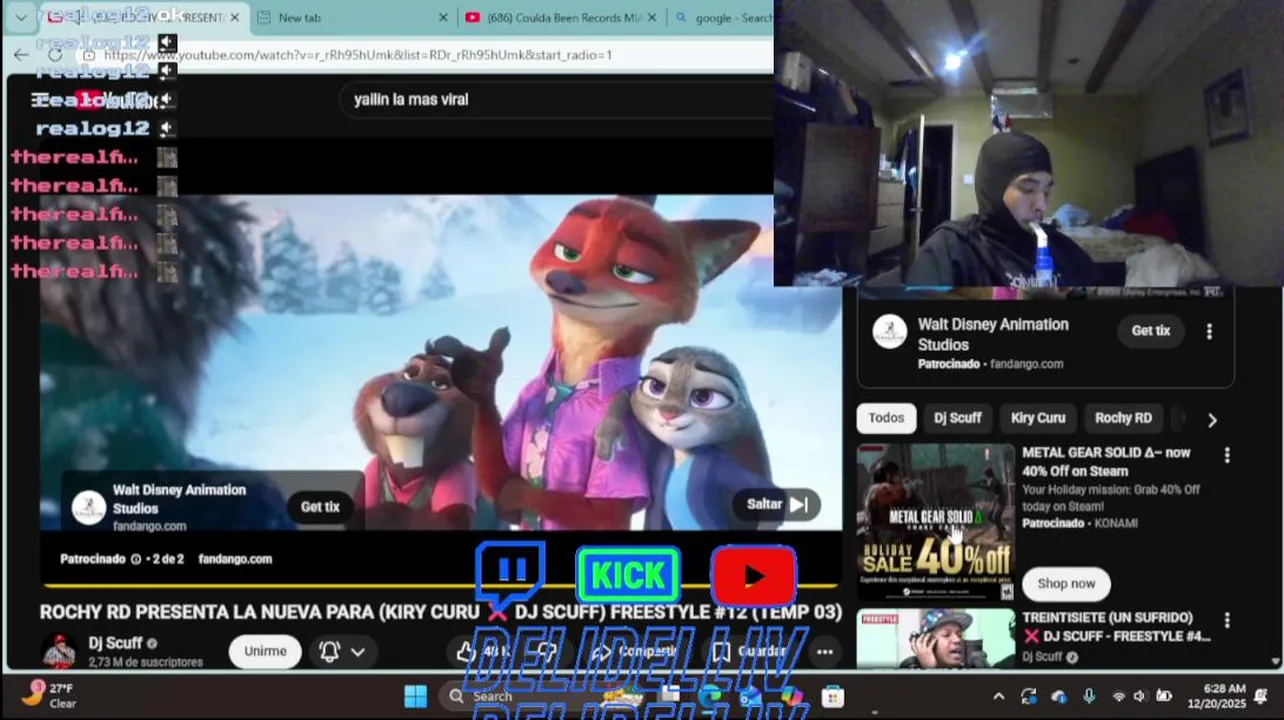The width and height of the screenshot is (1284, 720).
Task: Select the Kiry Curu filter chip
Action: (1038, 418)
